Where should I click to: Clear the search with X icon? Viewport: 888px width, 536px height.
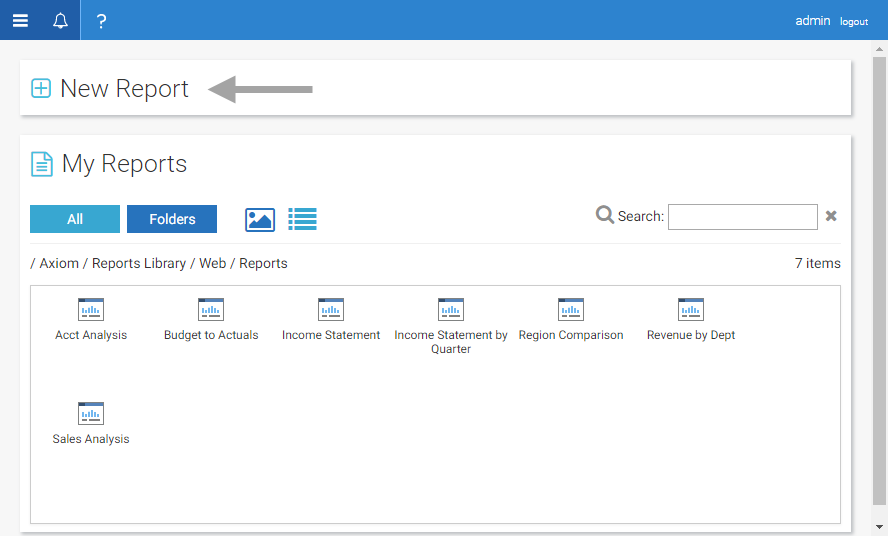(x=831, y=216)
